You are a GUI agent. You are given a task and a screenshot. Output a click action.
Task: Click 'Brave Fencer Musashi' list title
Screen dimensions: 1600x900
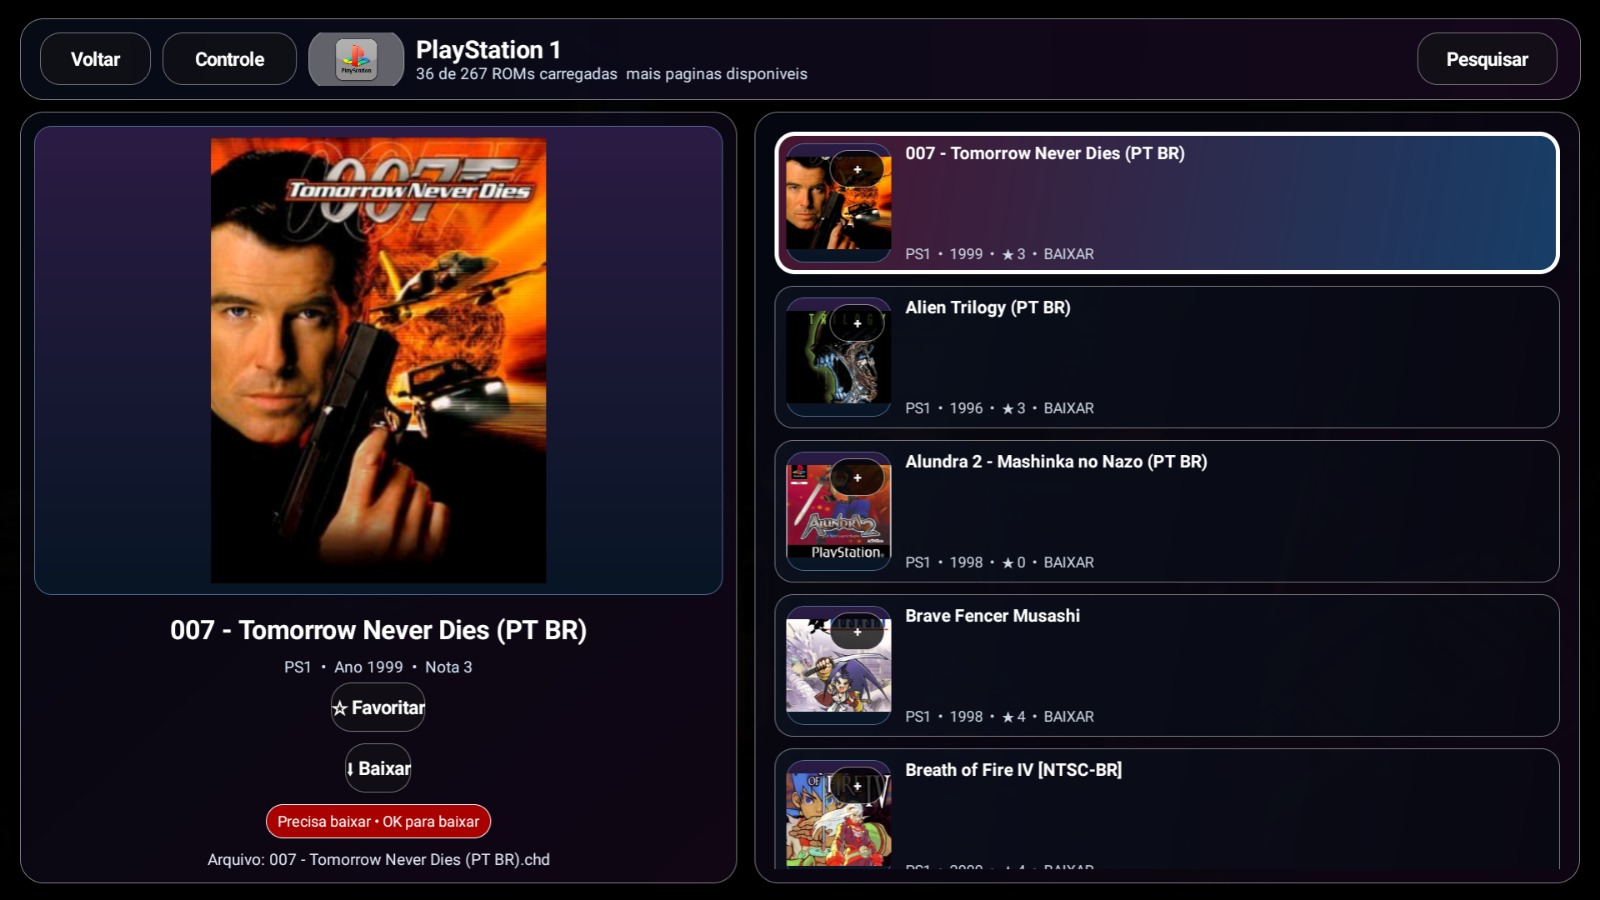click(993, 616)
